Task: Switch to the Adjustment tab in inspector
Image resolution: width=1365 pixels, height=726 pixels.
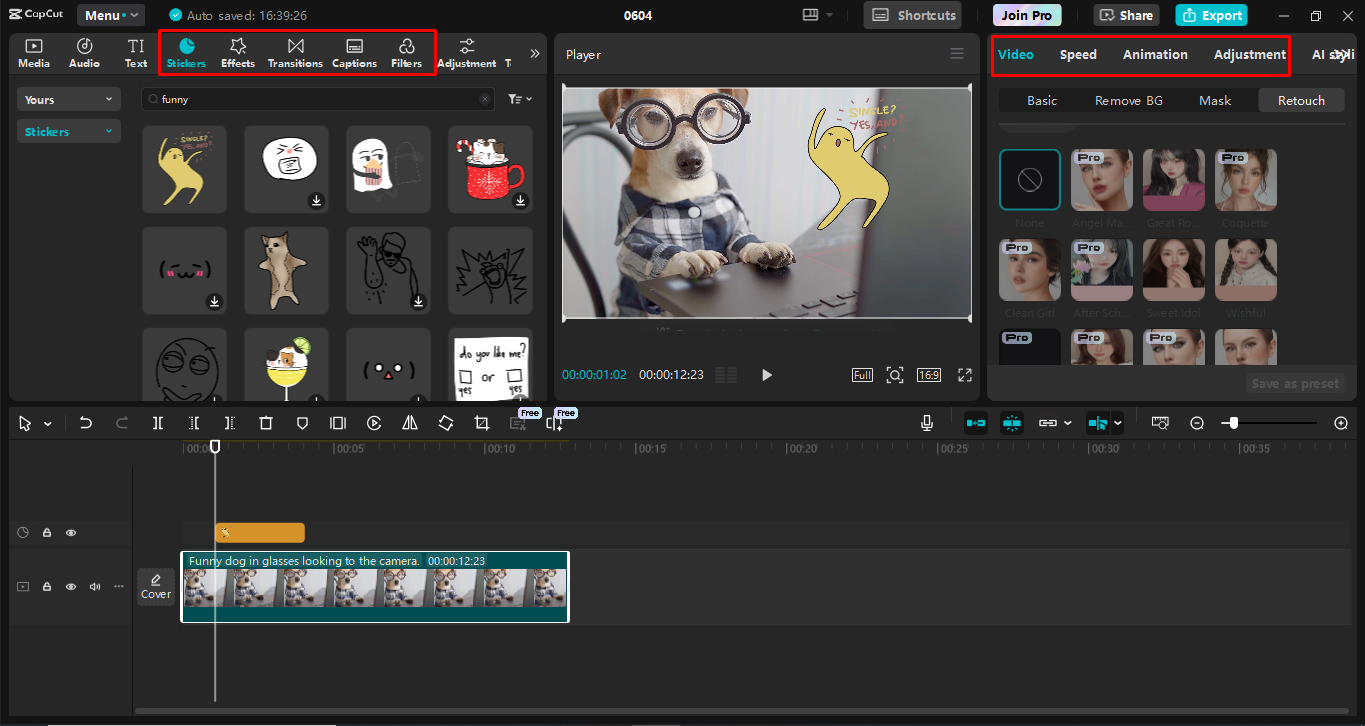Action: coord(1250,54)
